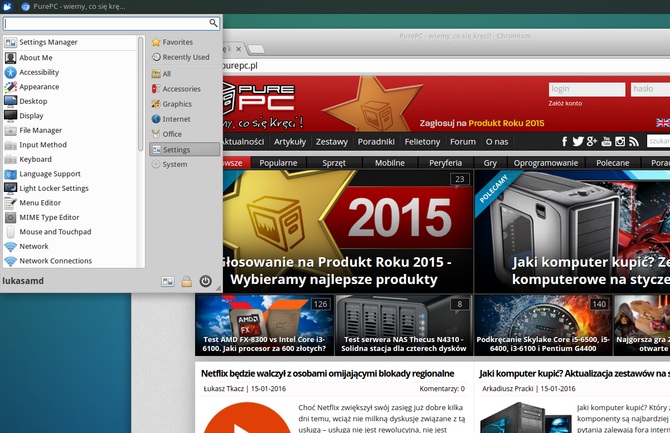Click the PurePC login input field
670x433 pixels.
(587, 89)
